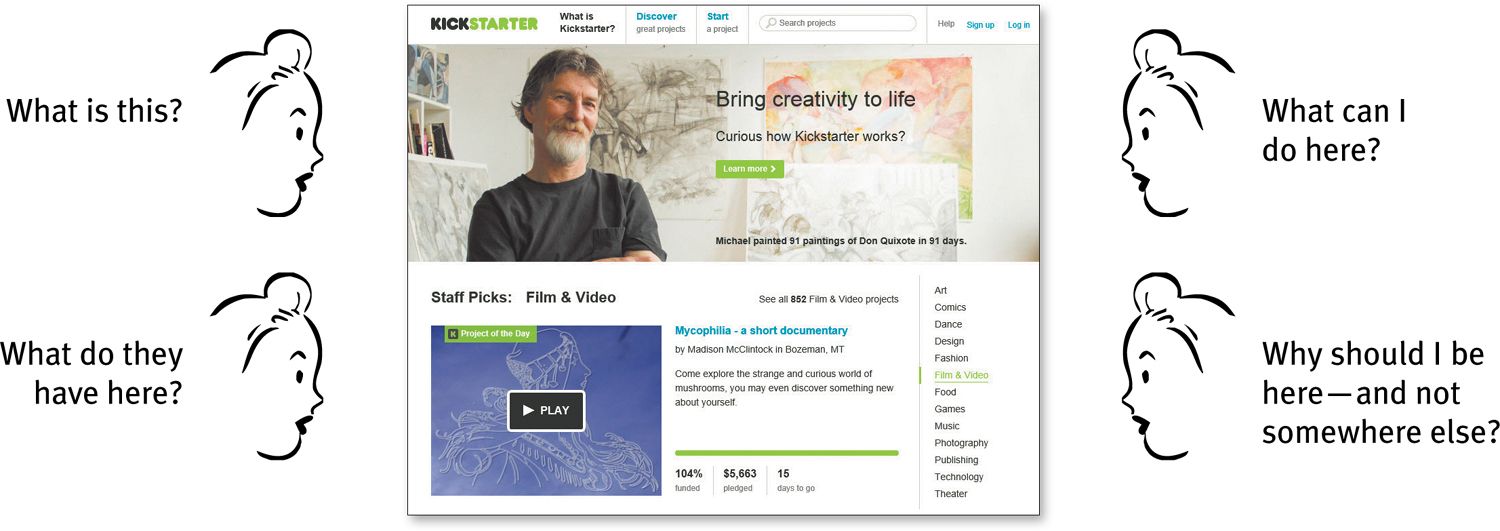Viewport: 1500px width, 531px height.
Task: Choose the Music category
Action: click(x=947, y=426)
